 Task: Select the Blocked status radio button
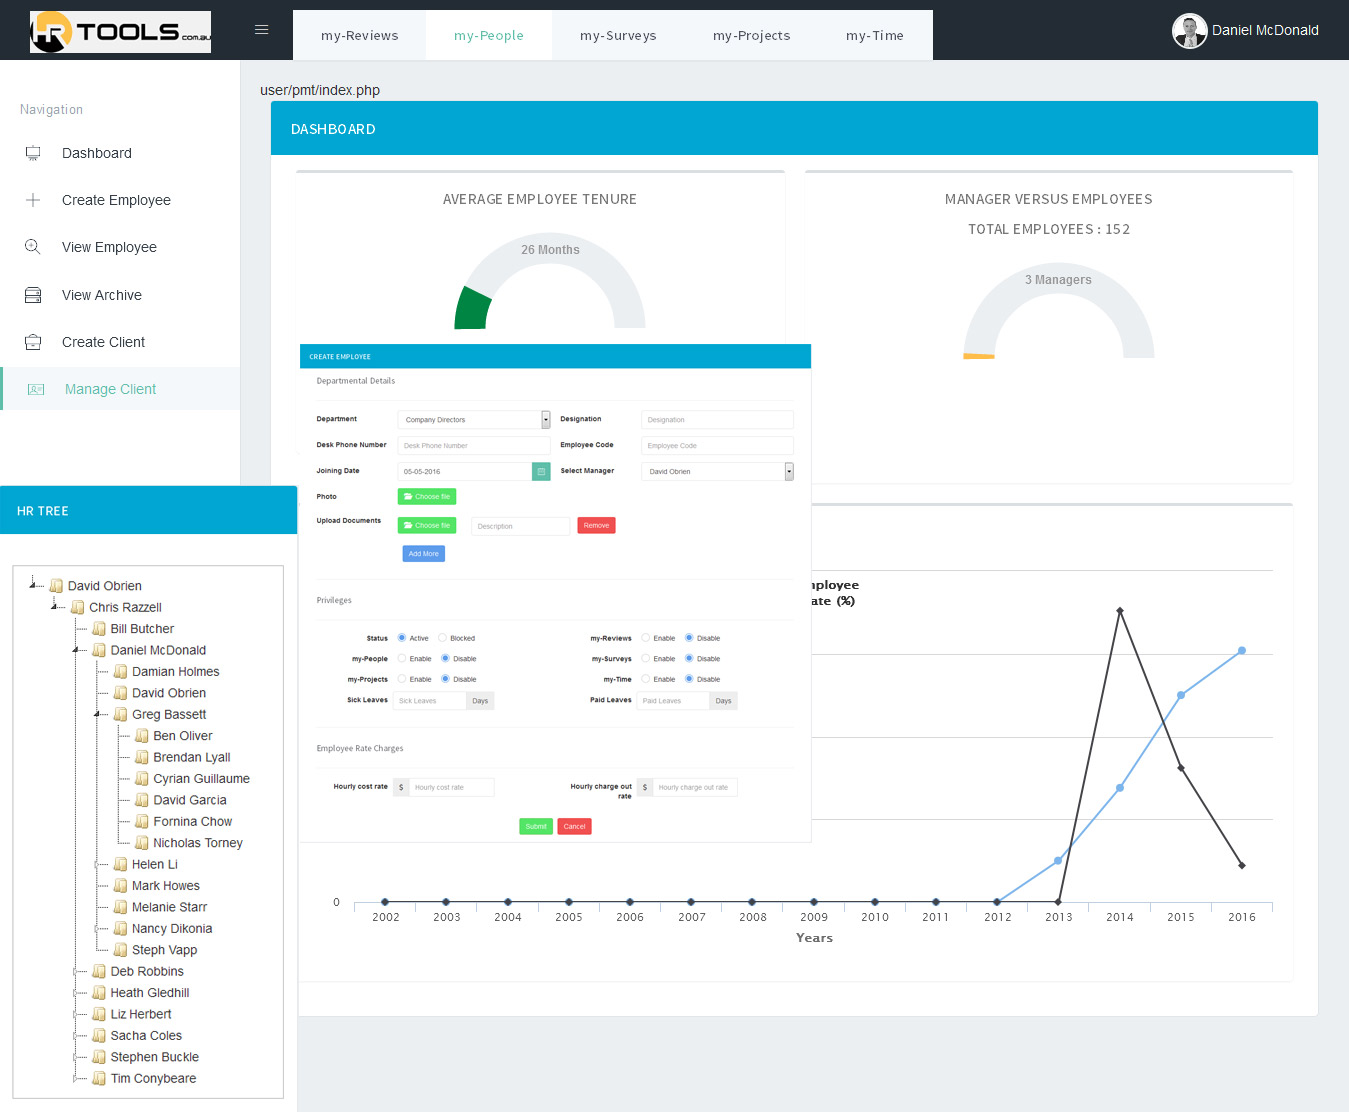[443, 638]
